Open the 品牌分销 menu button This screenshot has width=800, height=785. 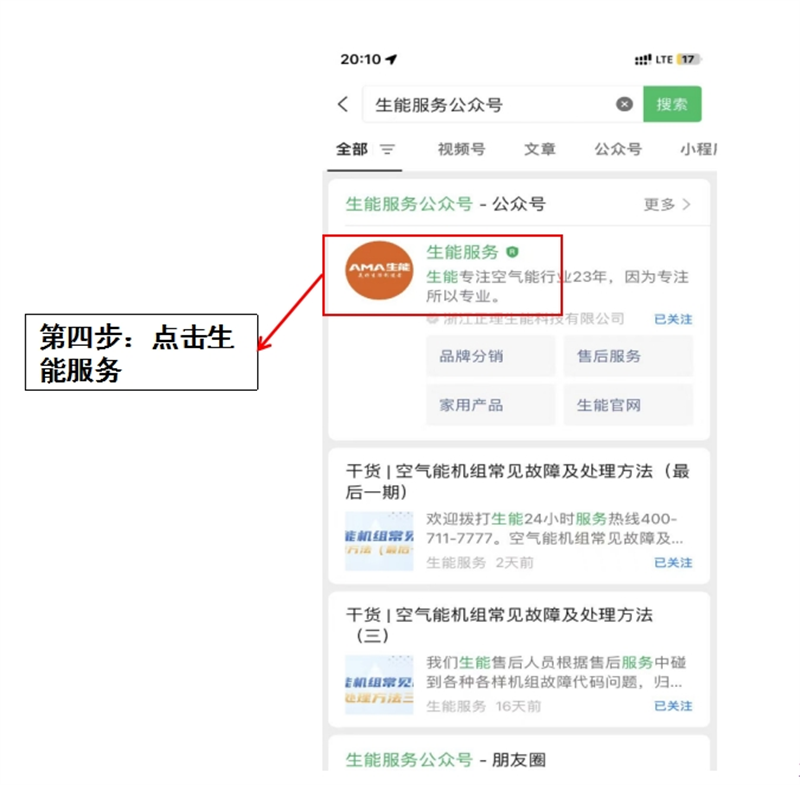tap(490, 356)
